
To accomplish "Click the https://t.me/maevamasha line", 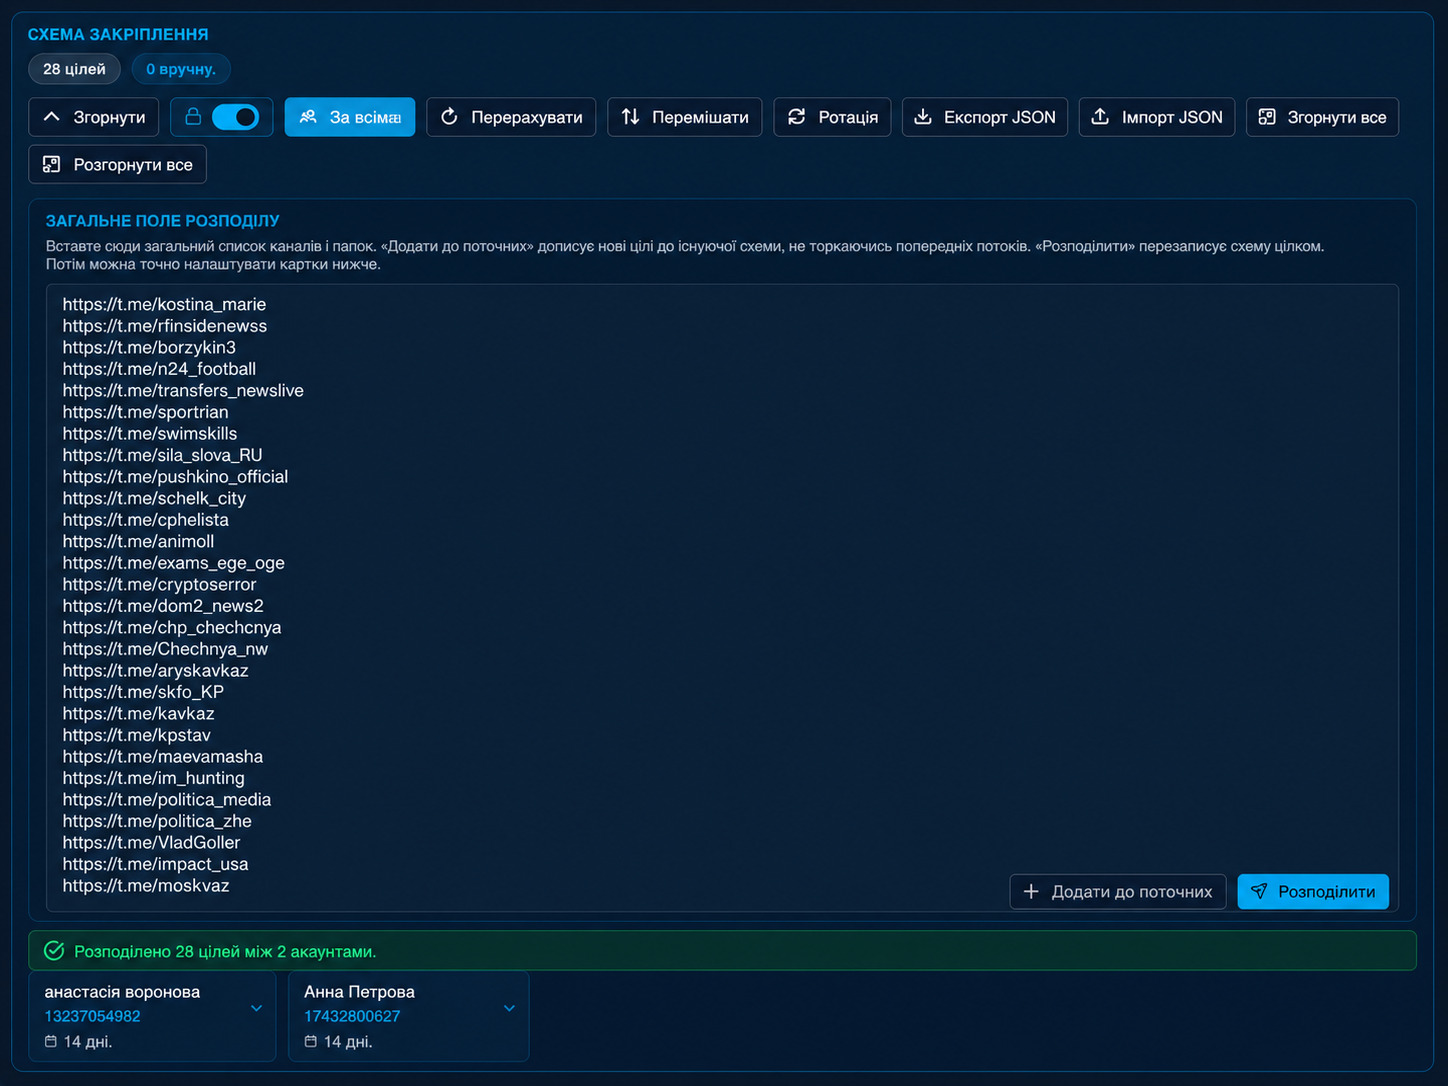I will pyautogui.click(x=163, y=757).
